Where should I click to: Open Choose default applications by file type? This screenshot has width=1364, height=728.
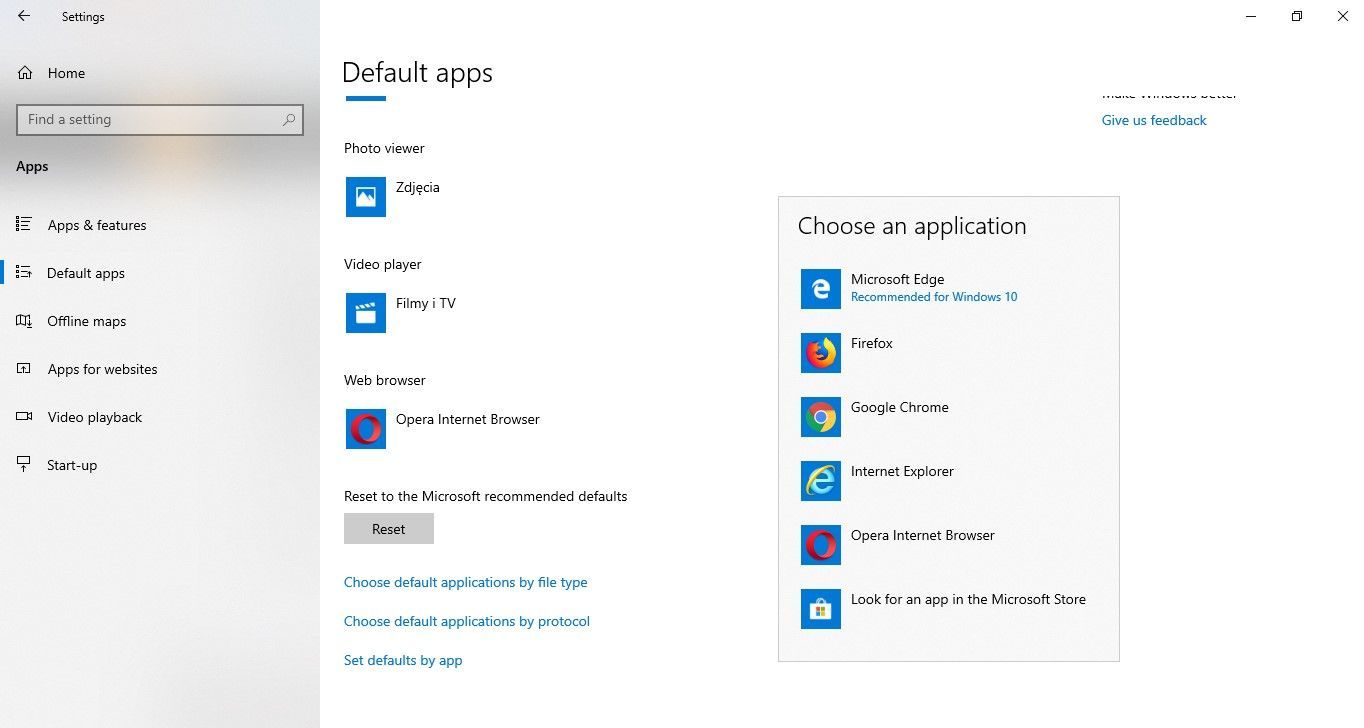pos(465,582)
